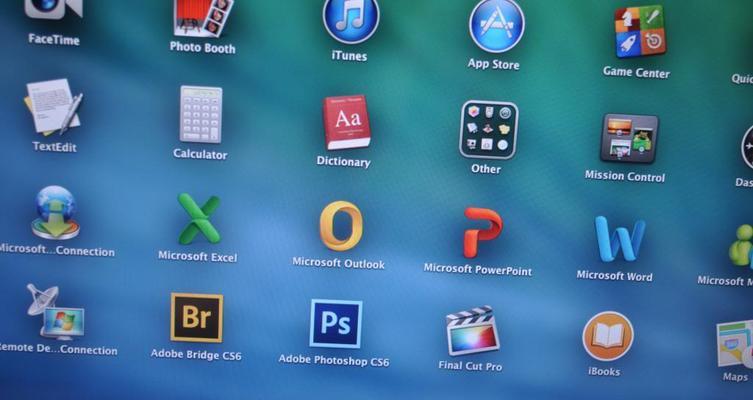Image resolution: width=753 pixels, height=400 pixels.
Task: Open the App Store icon
Action: point(497,25)
